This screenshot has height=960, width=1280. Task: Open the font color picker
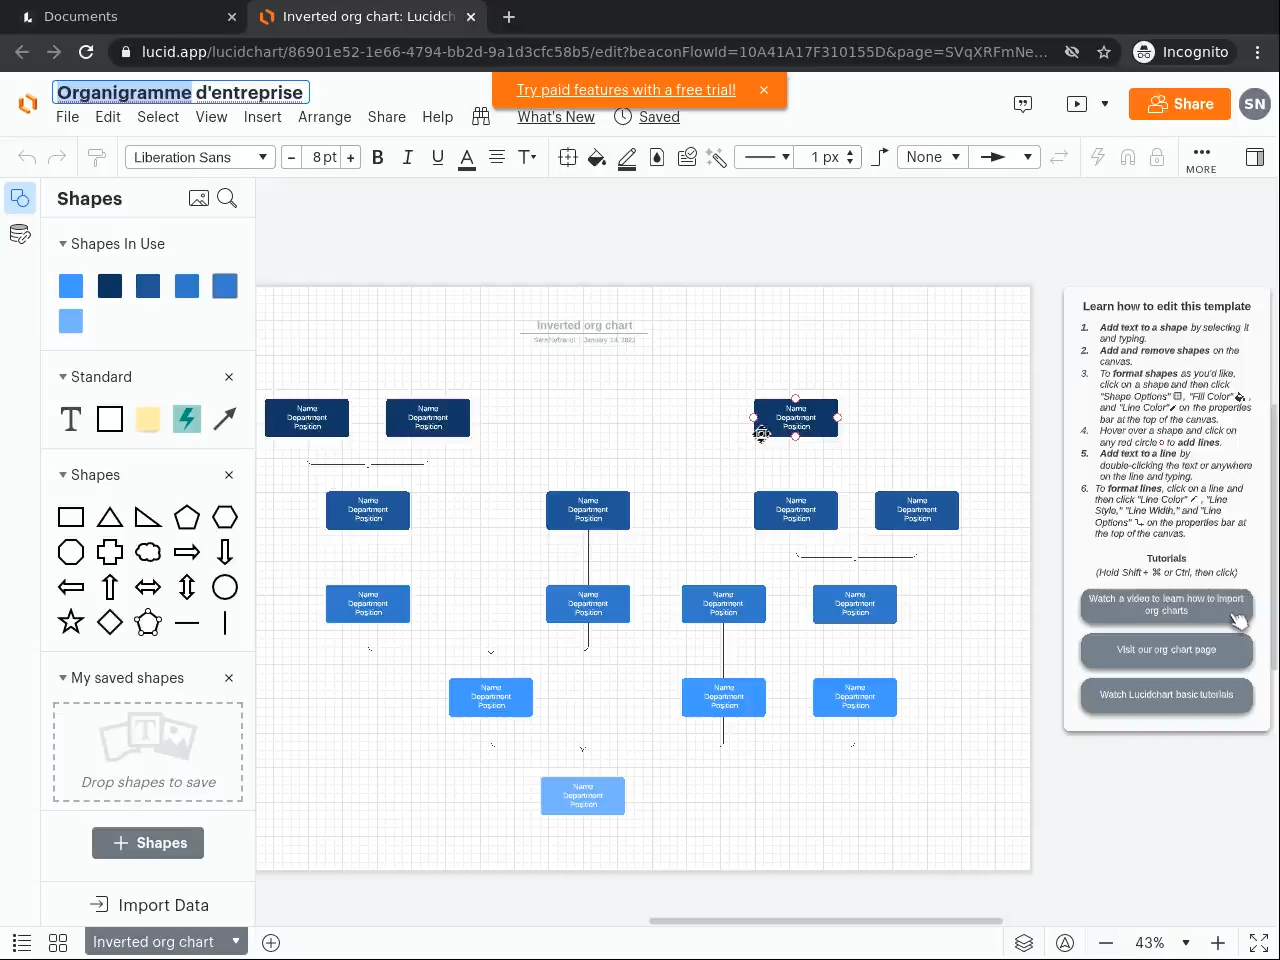coord(467,158)
